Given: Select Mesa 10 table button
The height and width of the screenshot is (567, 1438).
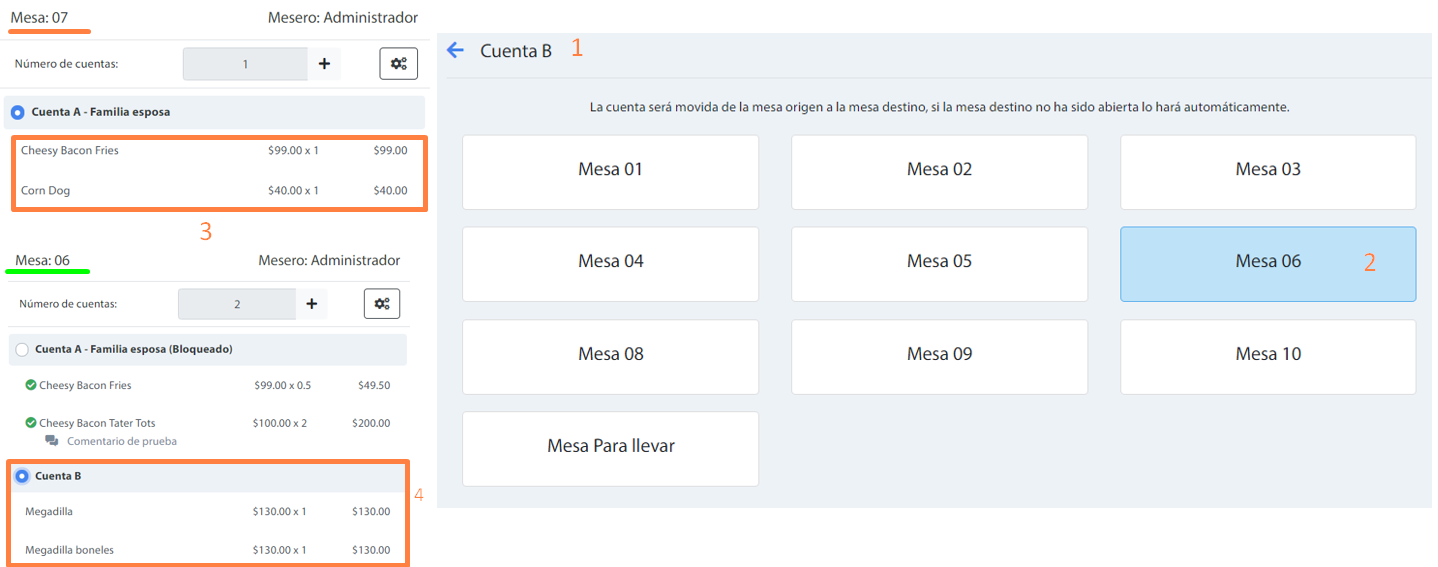Looking at the screenshot, I should click(1267, 356).
